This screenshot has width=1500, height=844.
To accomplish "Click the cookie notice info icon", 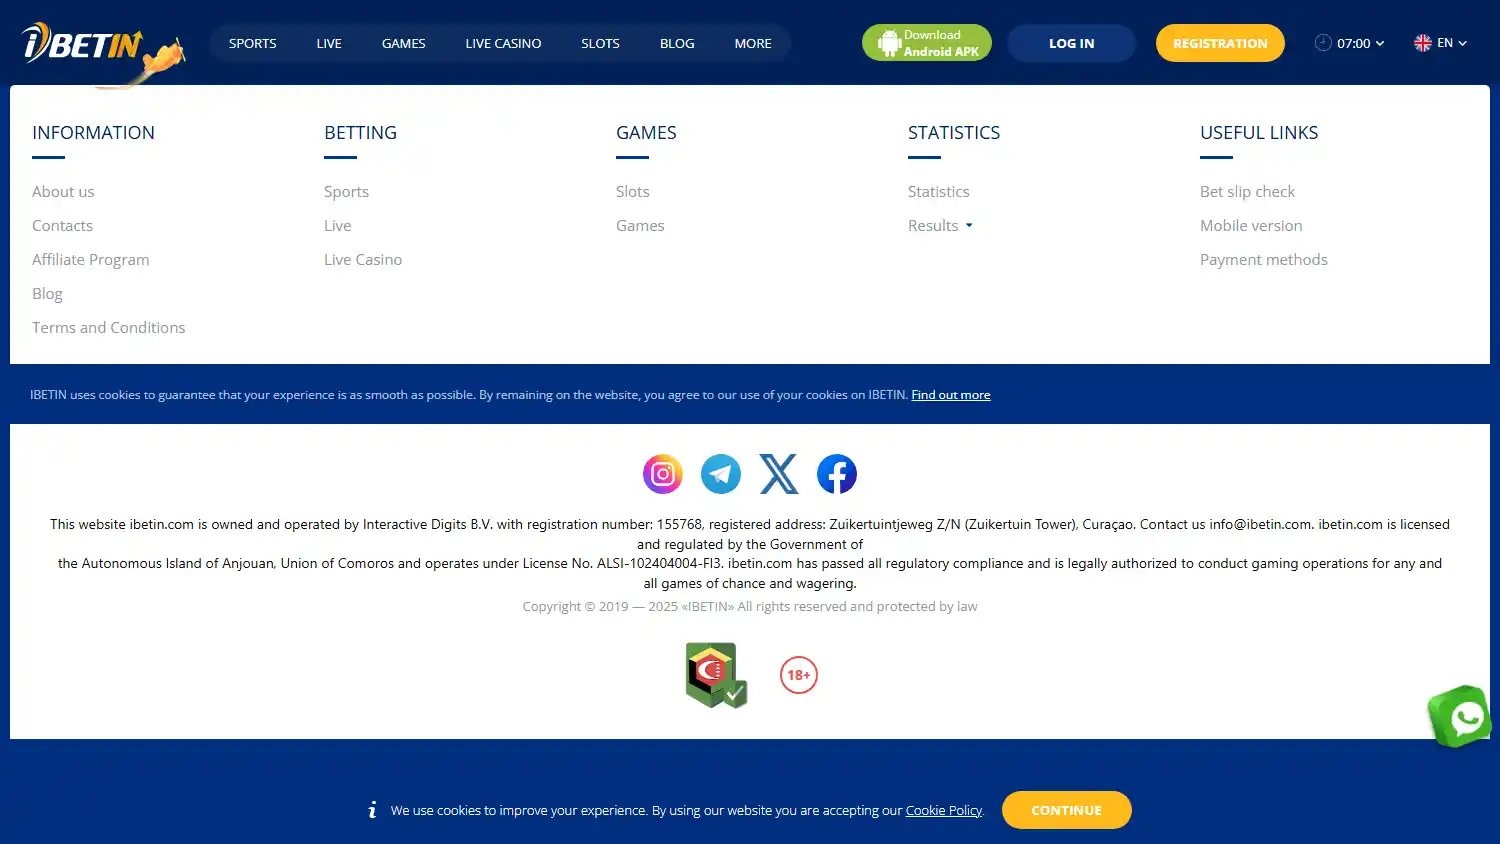I will pos(372,810).
